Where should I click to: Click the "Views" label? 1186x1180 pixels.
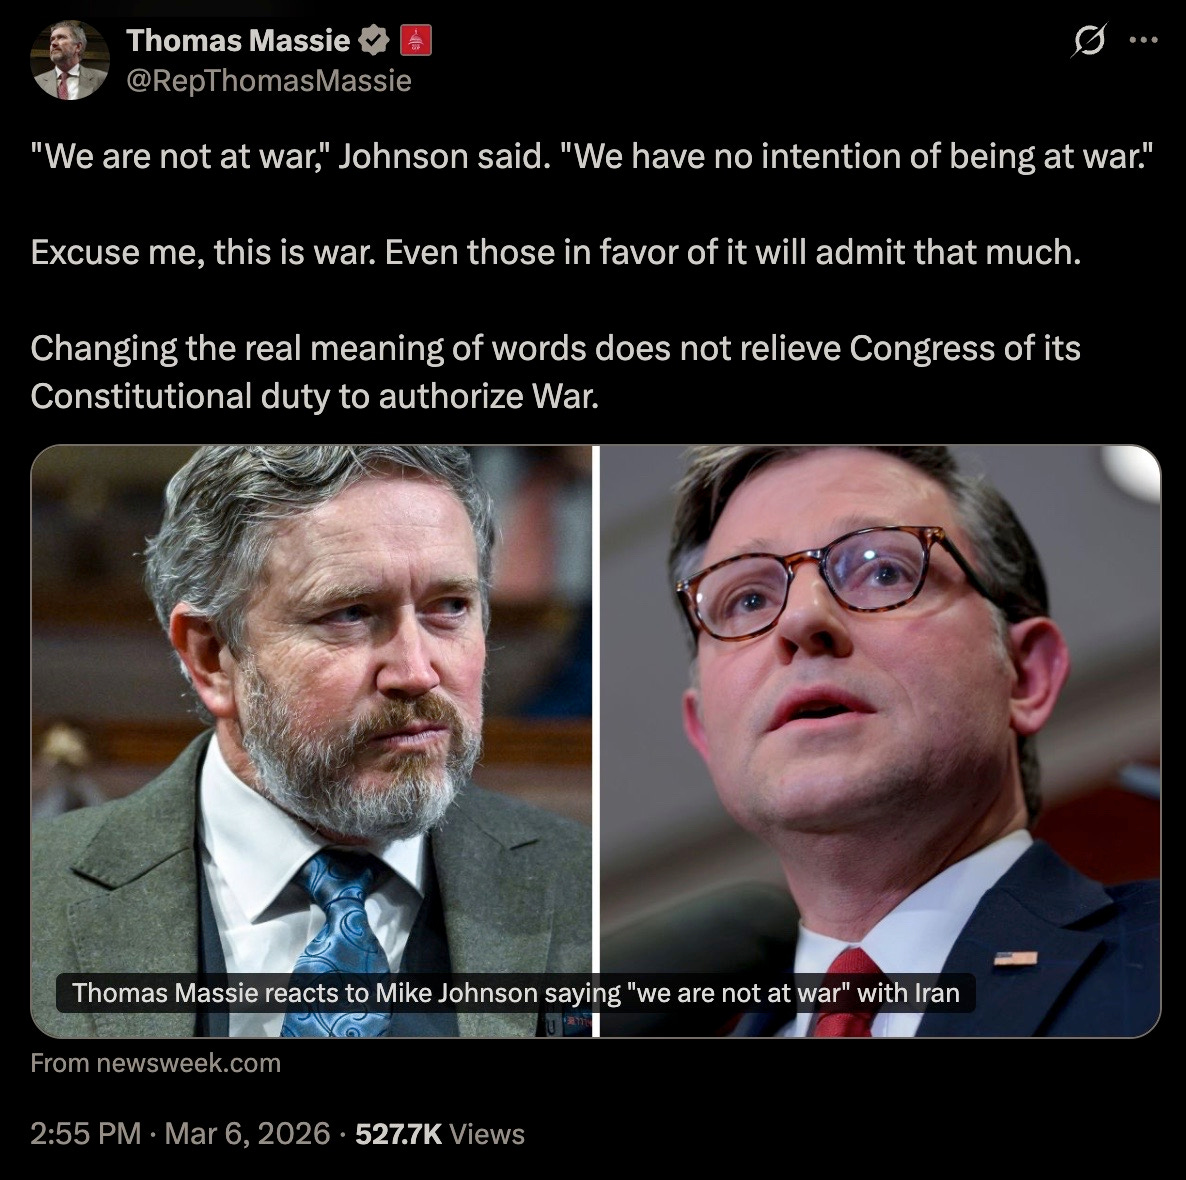[x=486, y=1134]
